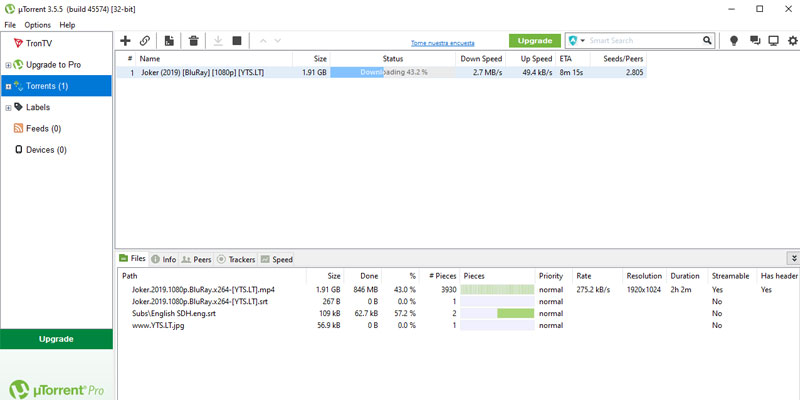This screenshot has width=800, height=400.
Task: Open the Help menu
Action: (67, 24)
